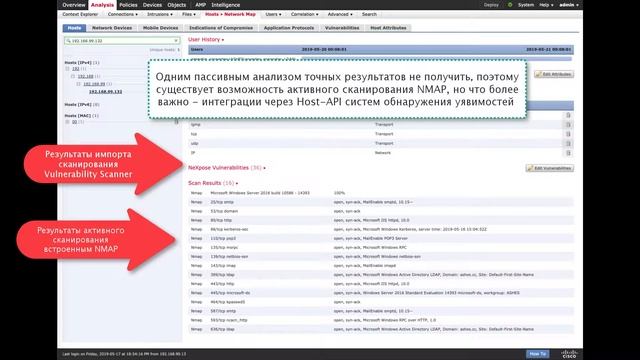Screen dimensions: 640x360
Task: Expand the Connections submenu
Action: 122,14
